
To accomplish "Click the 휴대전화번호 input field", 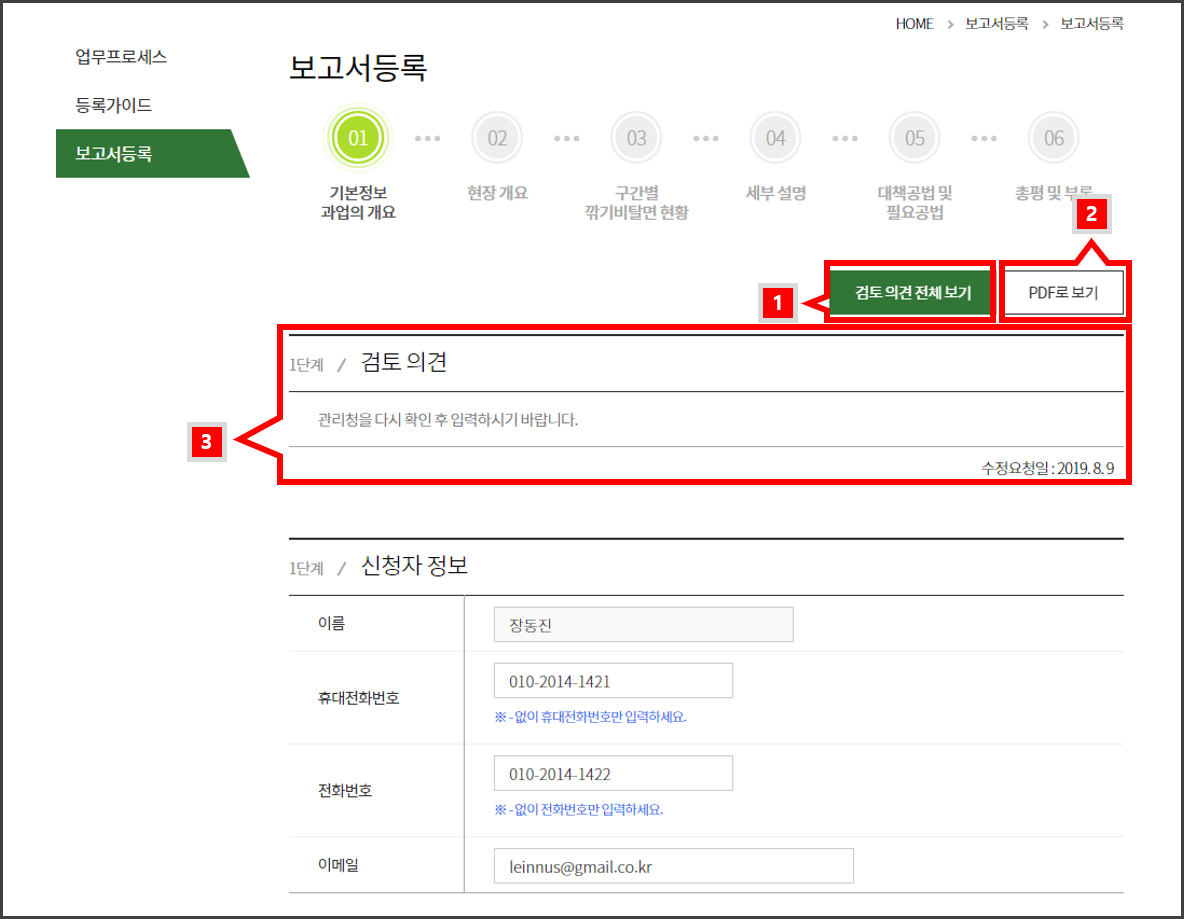I will pos(613,681).
